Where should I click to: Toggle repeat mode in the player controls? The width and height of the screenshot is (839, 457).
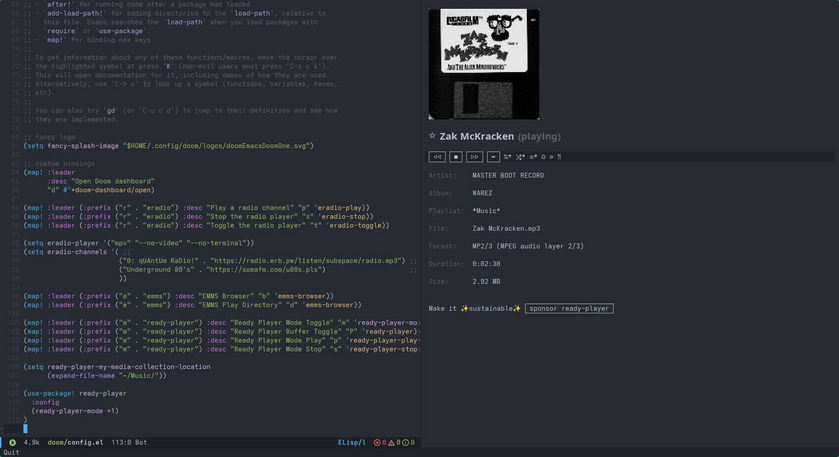[507, 157]
